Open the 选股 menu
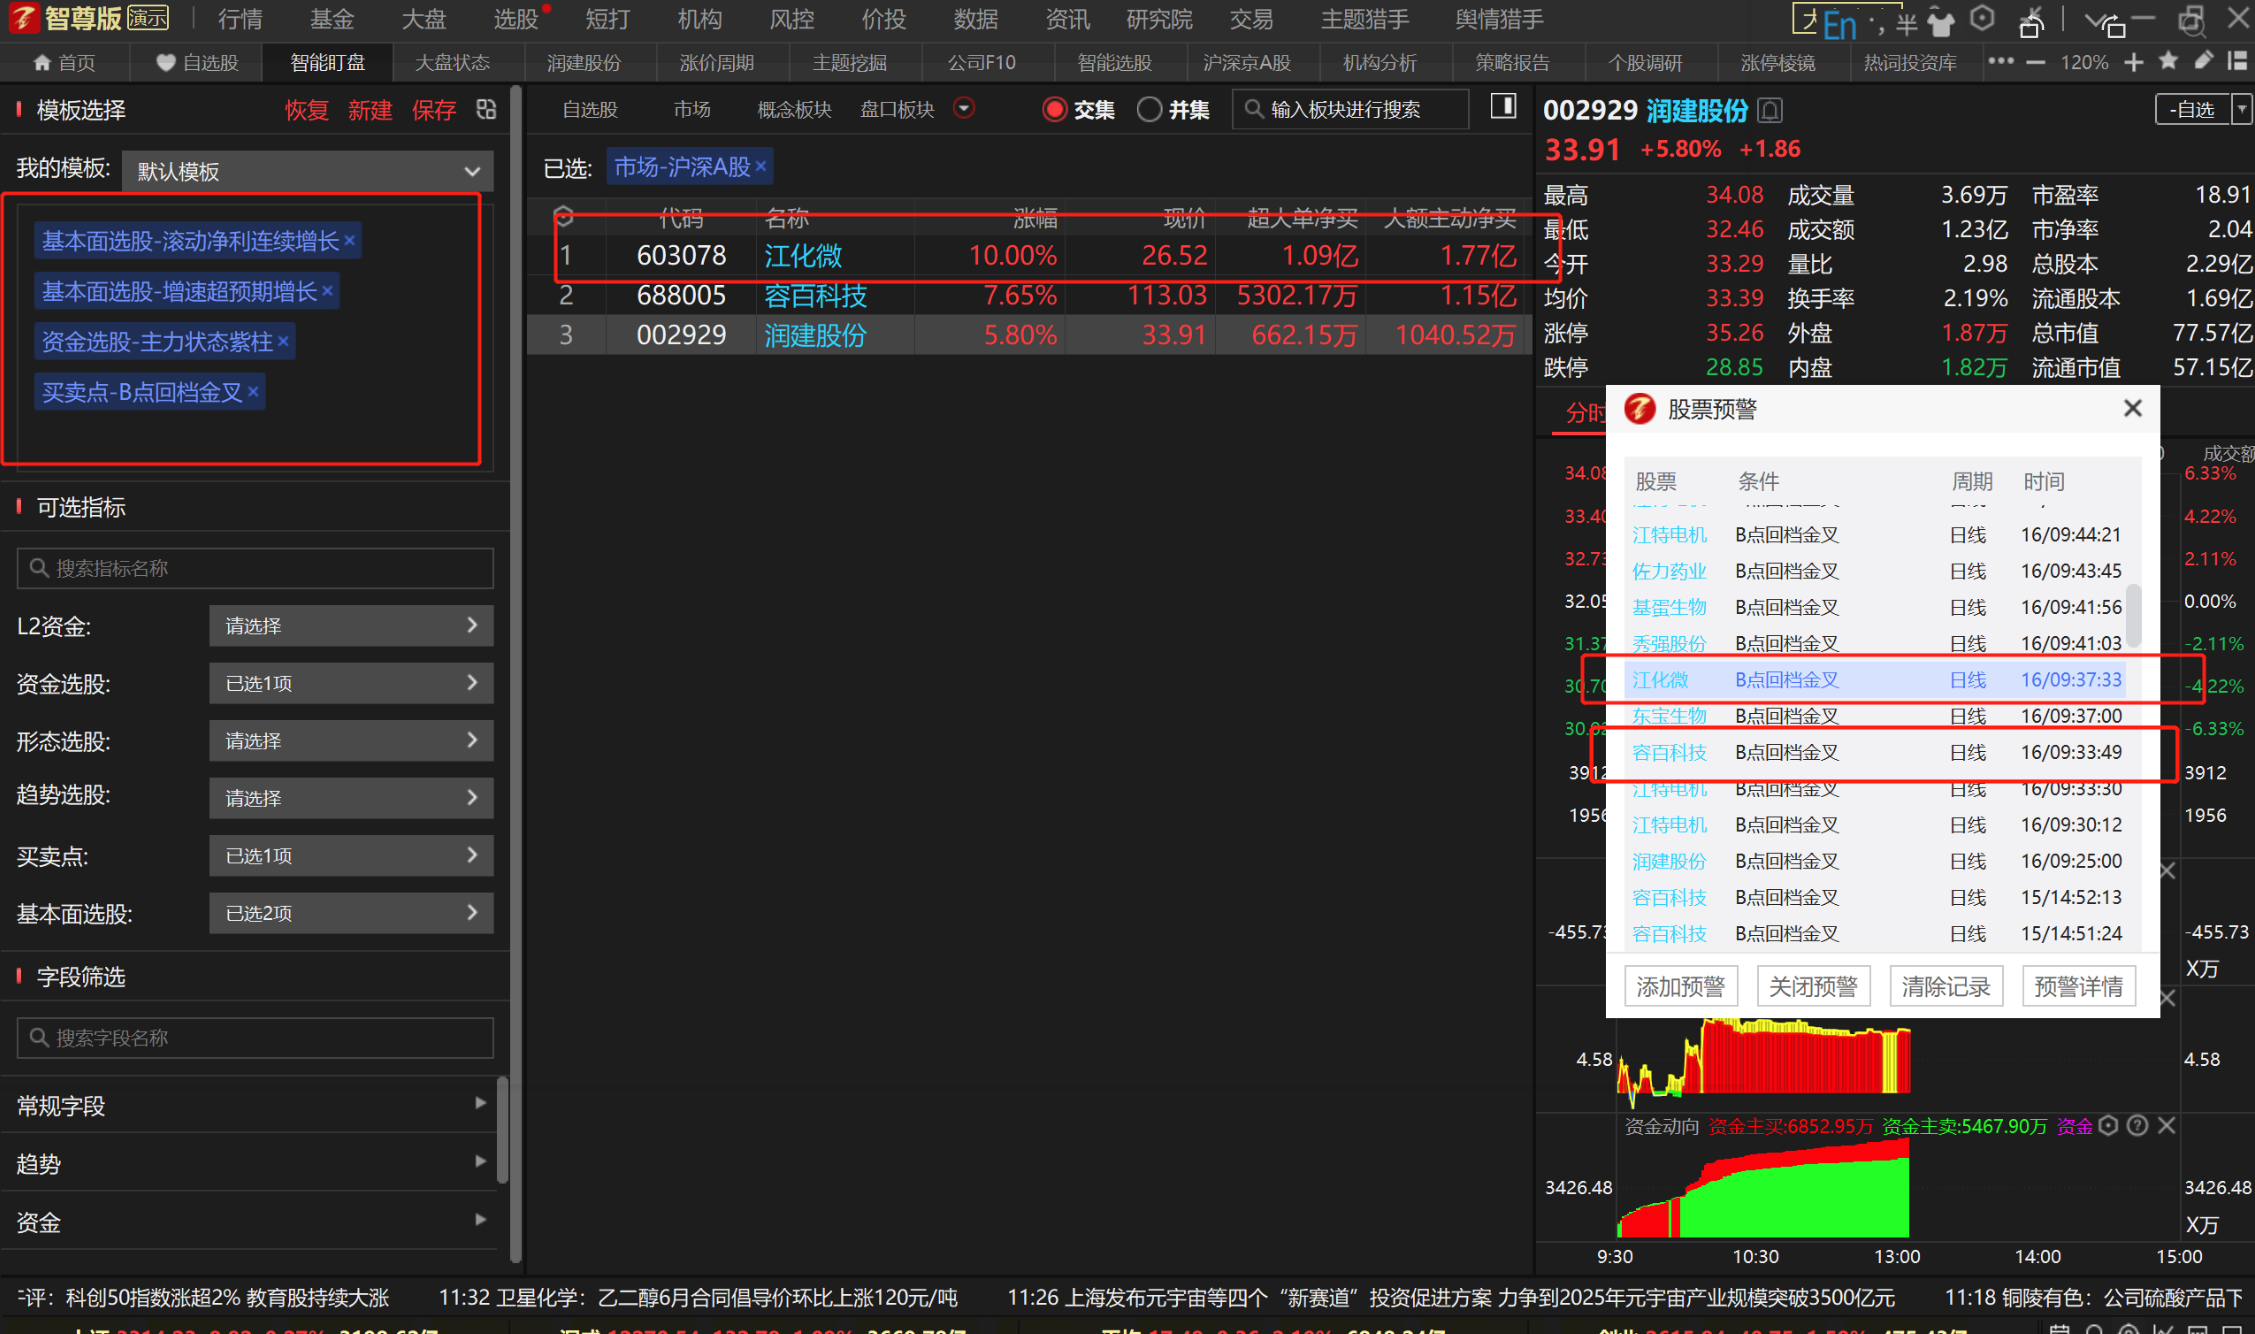Image resolution: width=2255 pixels, height=1334 pixels. 515,19
